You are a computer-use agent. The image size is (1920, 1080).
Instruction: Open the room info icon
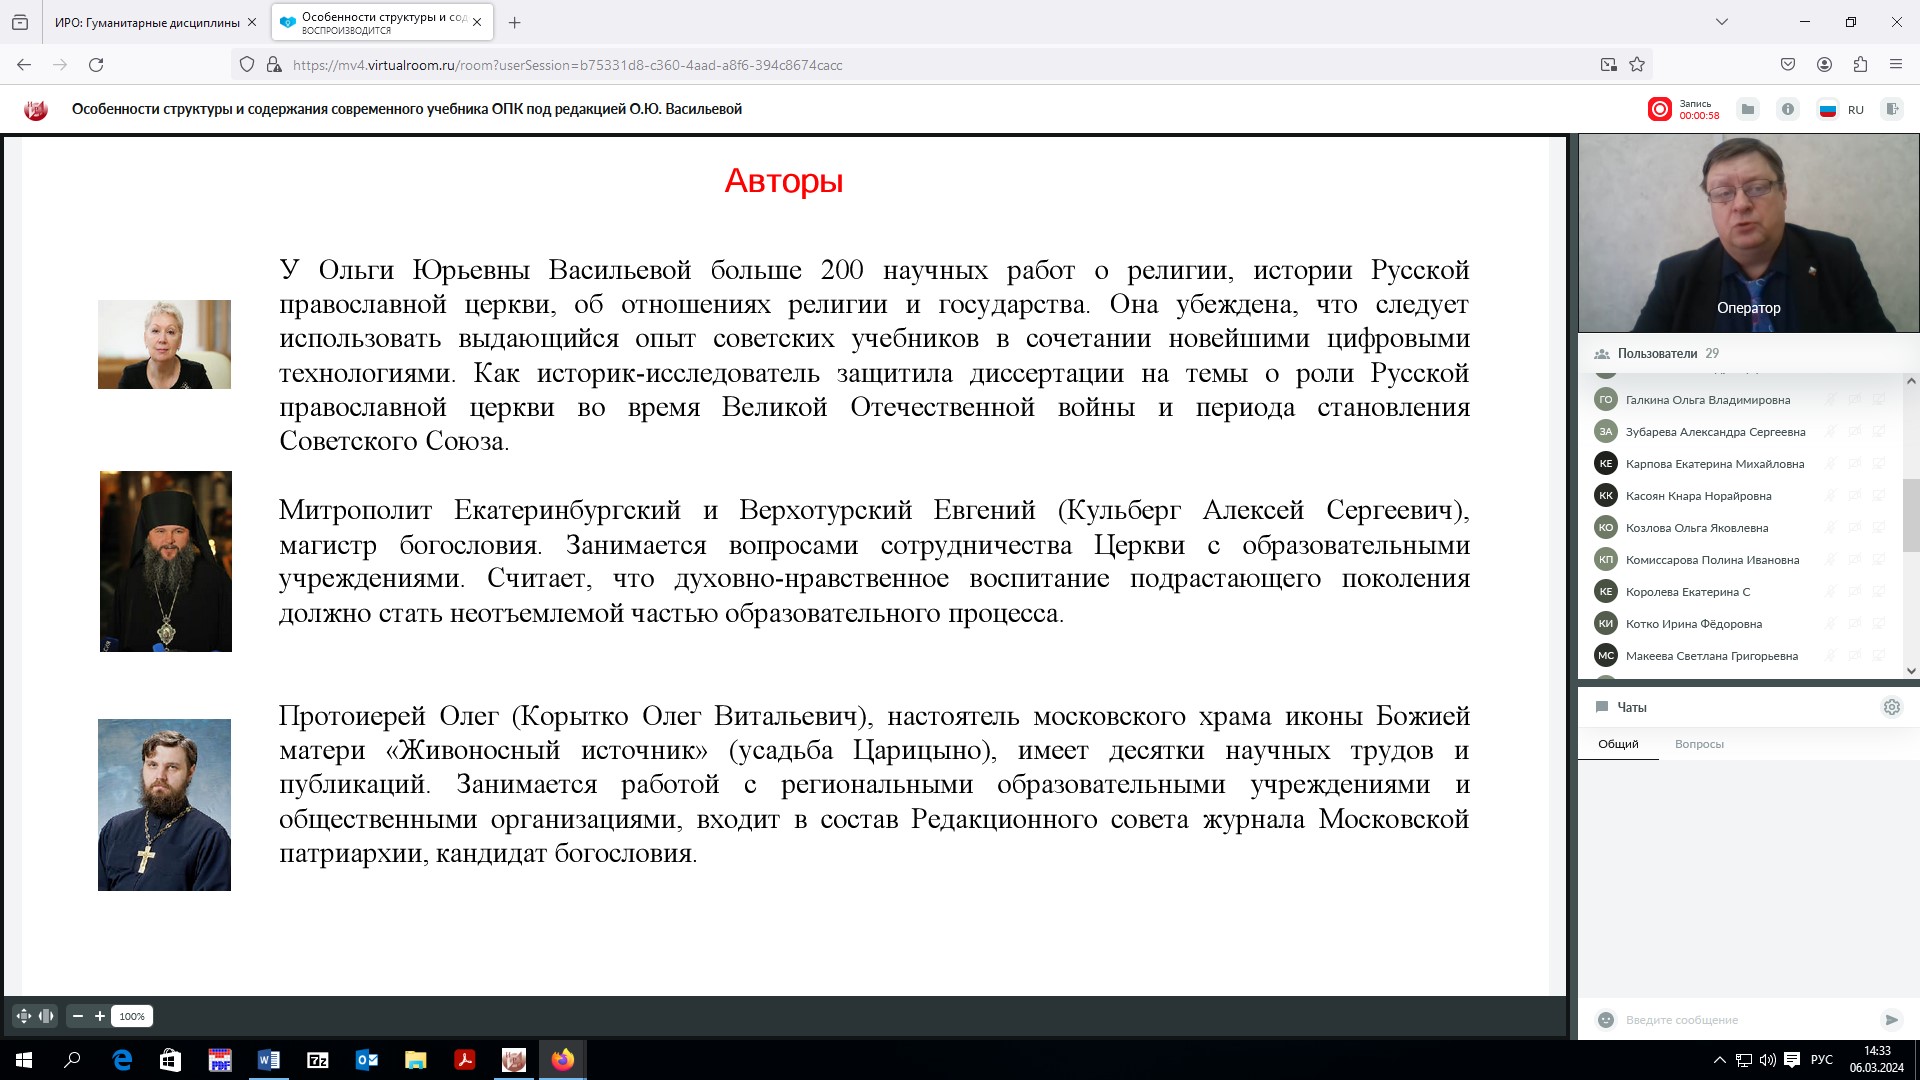point(1788,110)
